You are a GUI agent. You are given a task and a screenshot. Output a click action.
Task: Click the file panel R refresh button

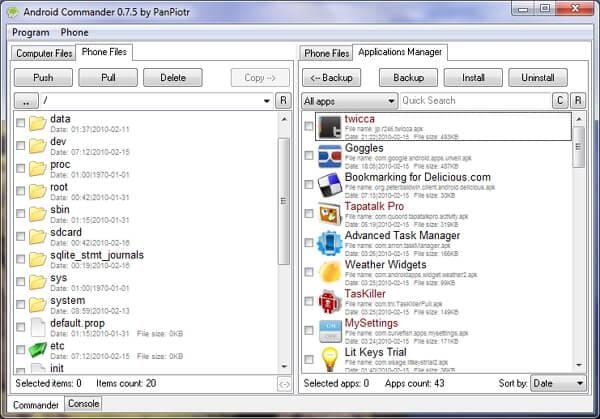pos(283,101)
